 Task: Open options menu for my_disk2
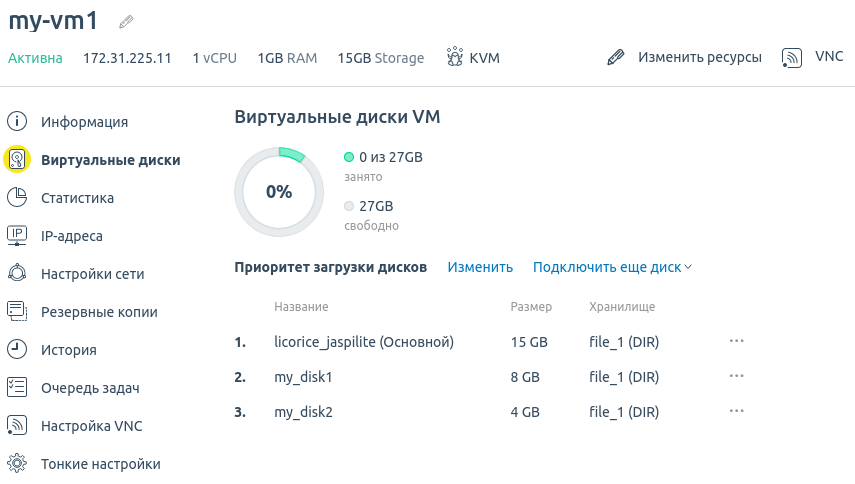(x=737, y=411)
